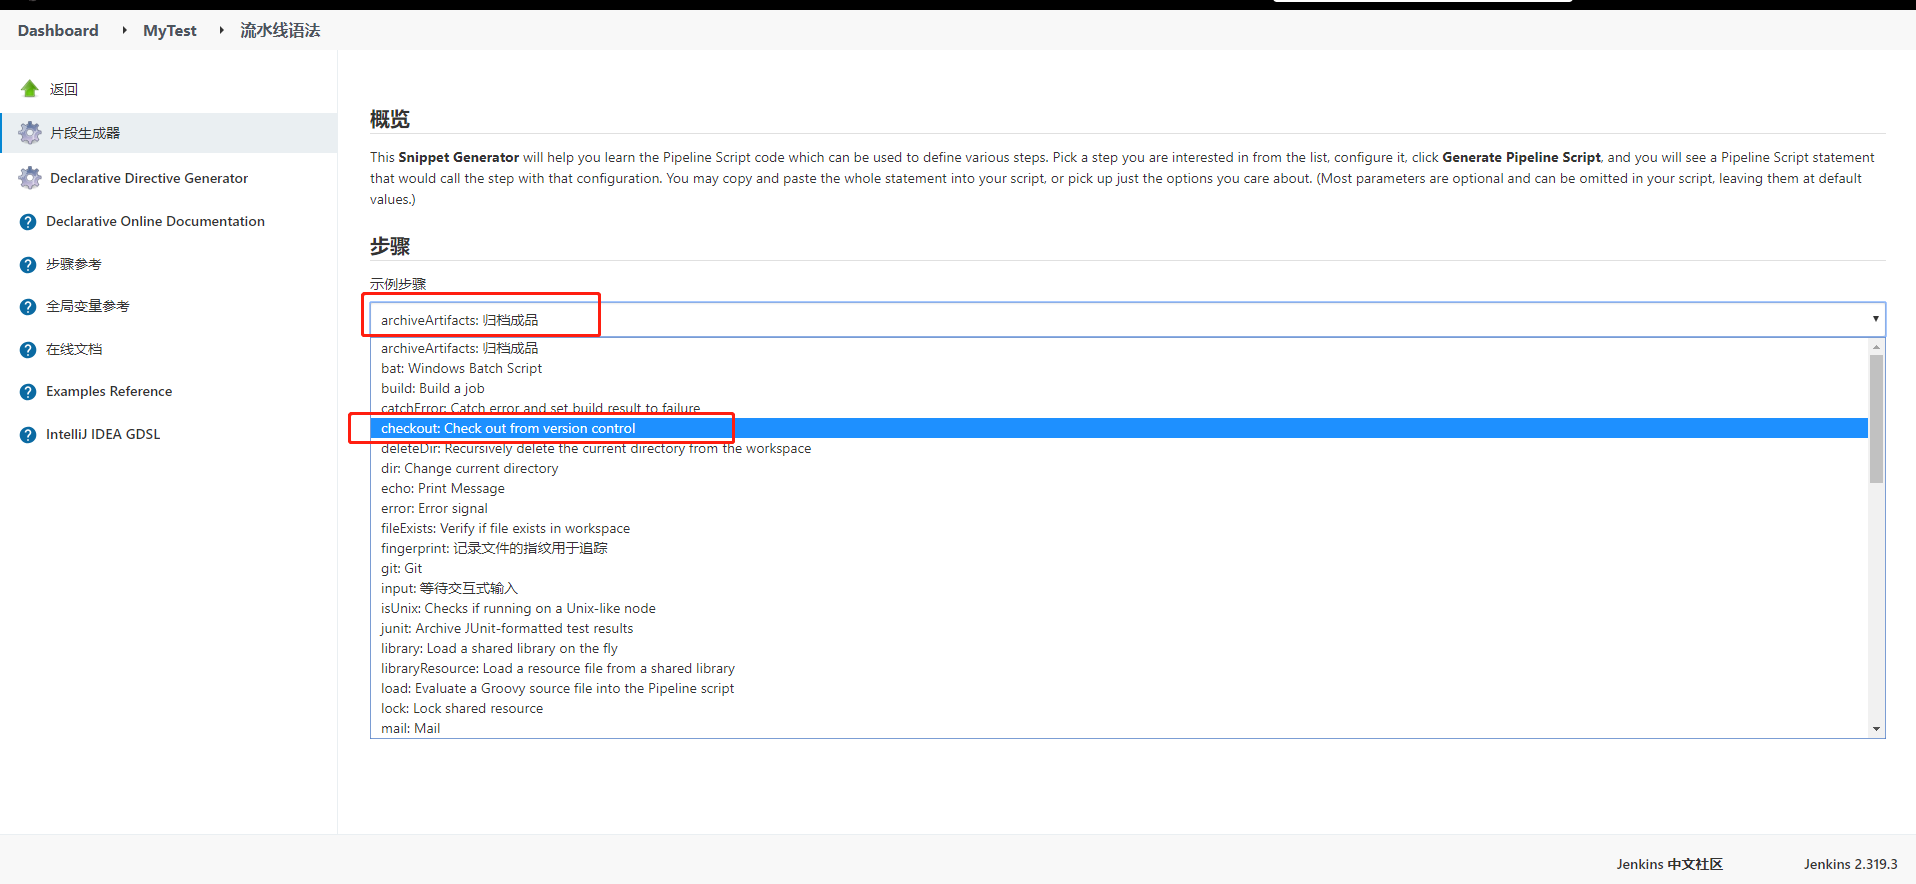Open 全局变量参考 sidebar link
The image size is (1916, 884).
click(x=88, y=306)
